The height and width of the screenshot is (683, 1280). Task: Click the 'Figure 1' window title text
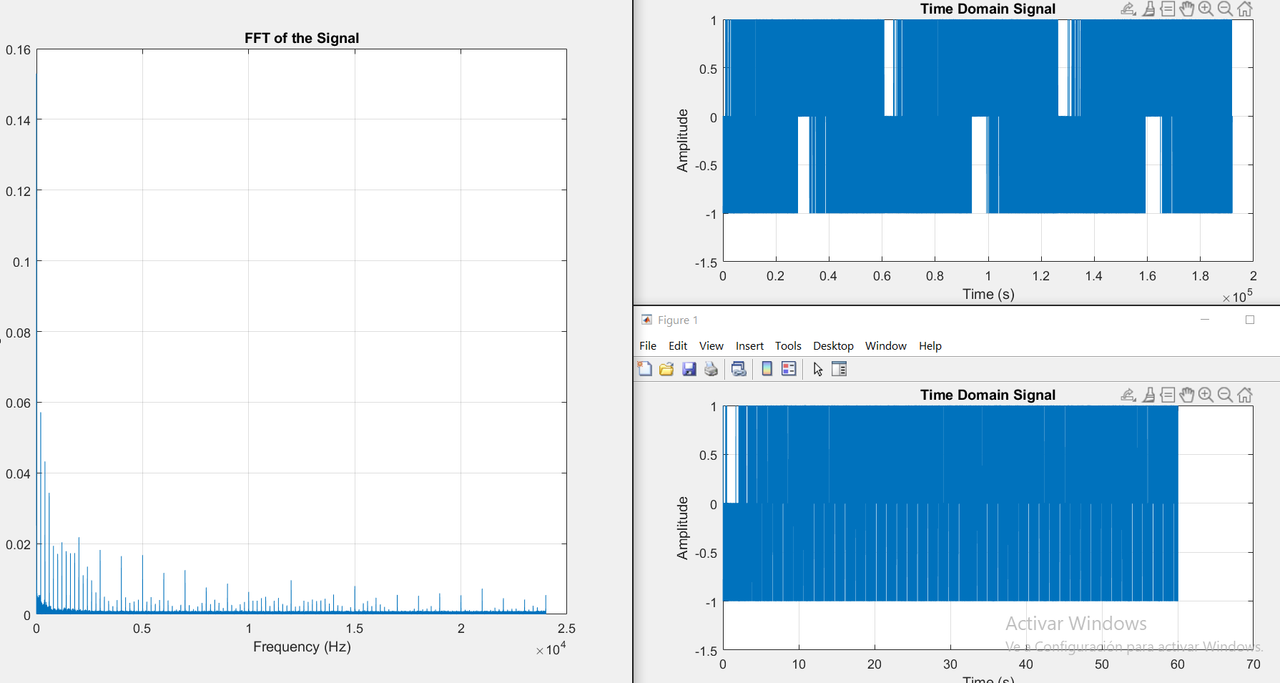(x=678, y=320)
